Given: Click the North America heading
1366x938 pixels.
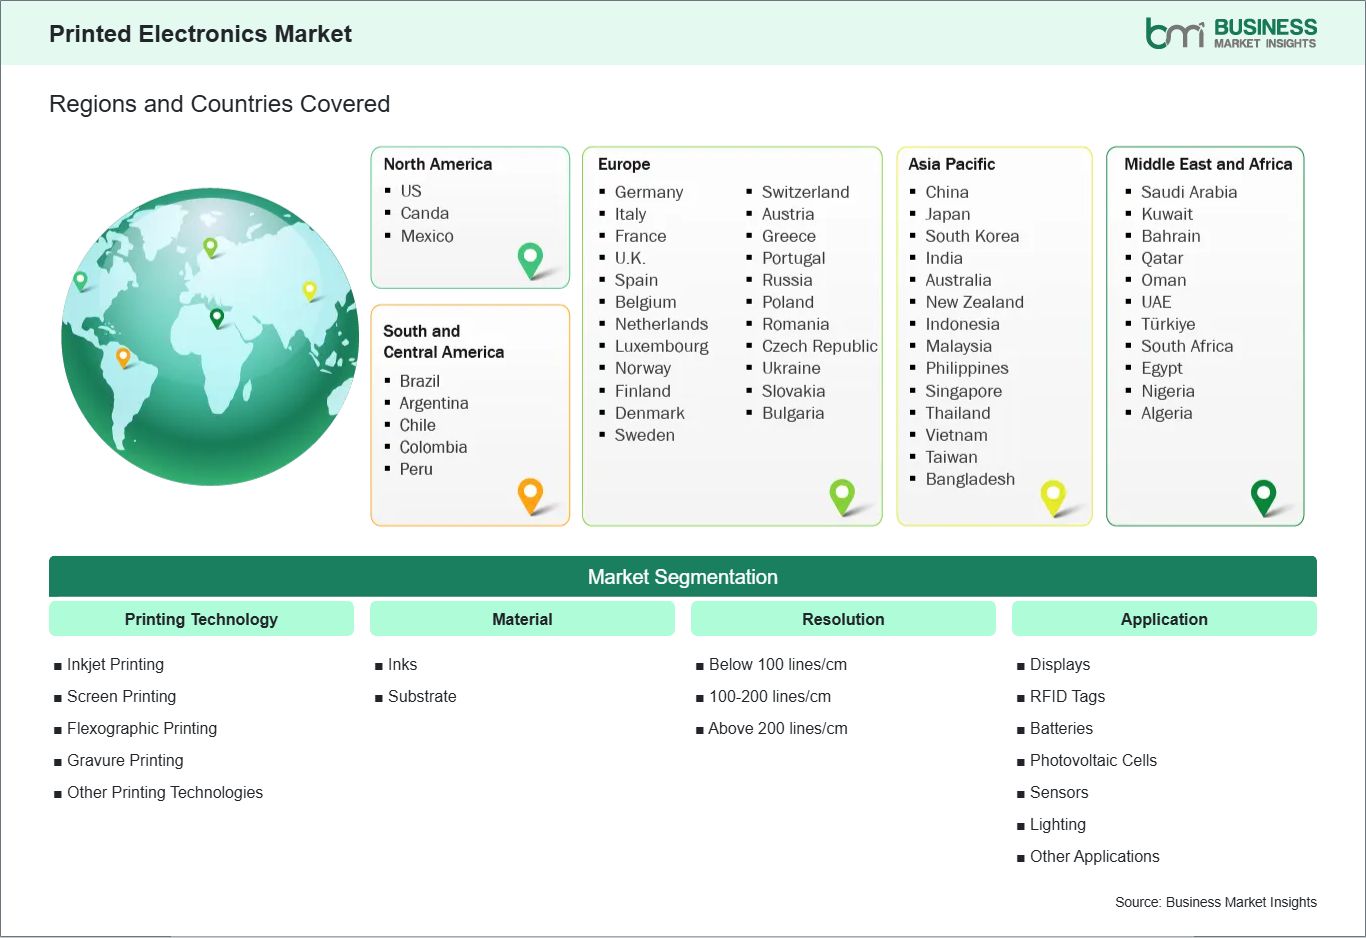Looking at the screenshot, I should pyautogui.click(x=438, y=164).
